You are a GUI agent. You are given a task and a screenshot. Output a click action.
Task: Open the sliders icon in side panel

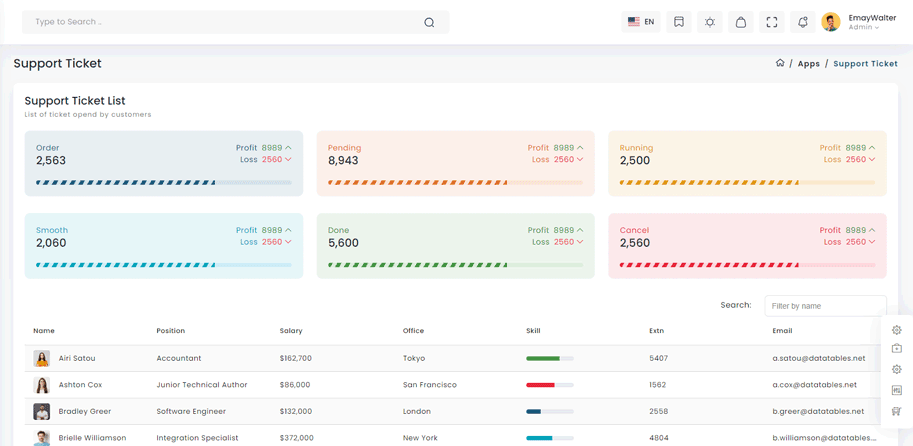click(897, 390)
